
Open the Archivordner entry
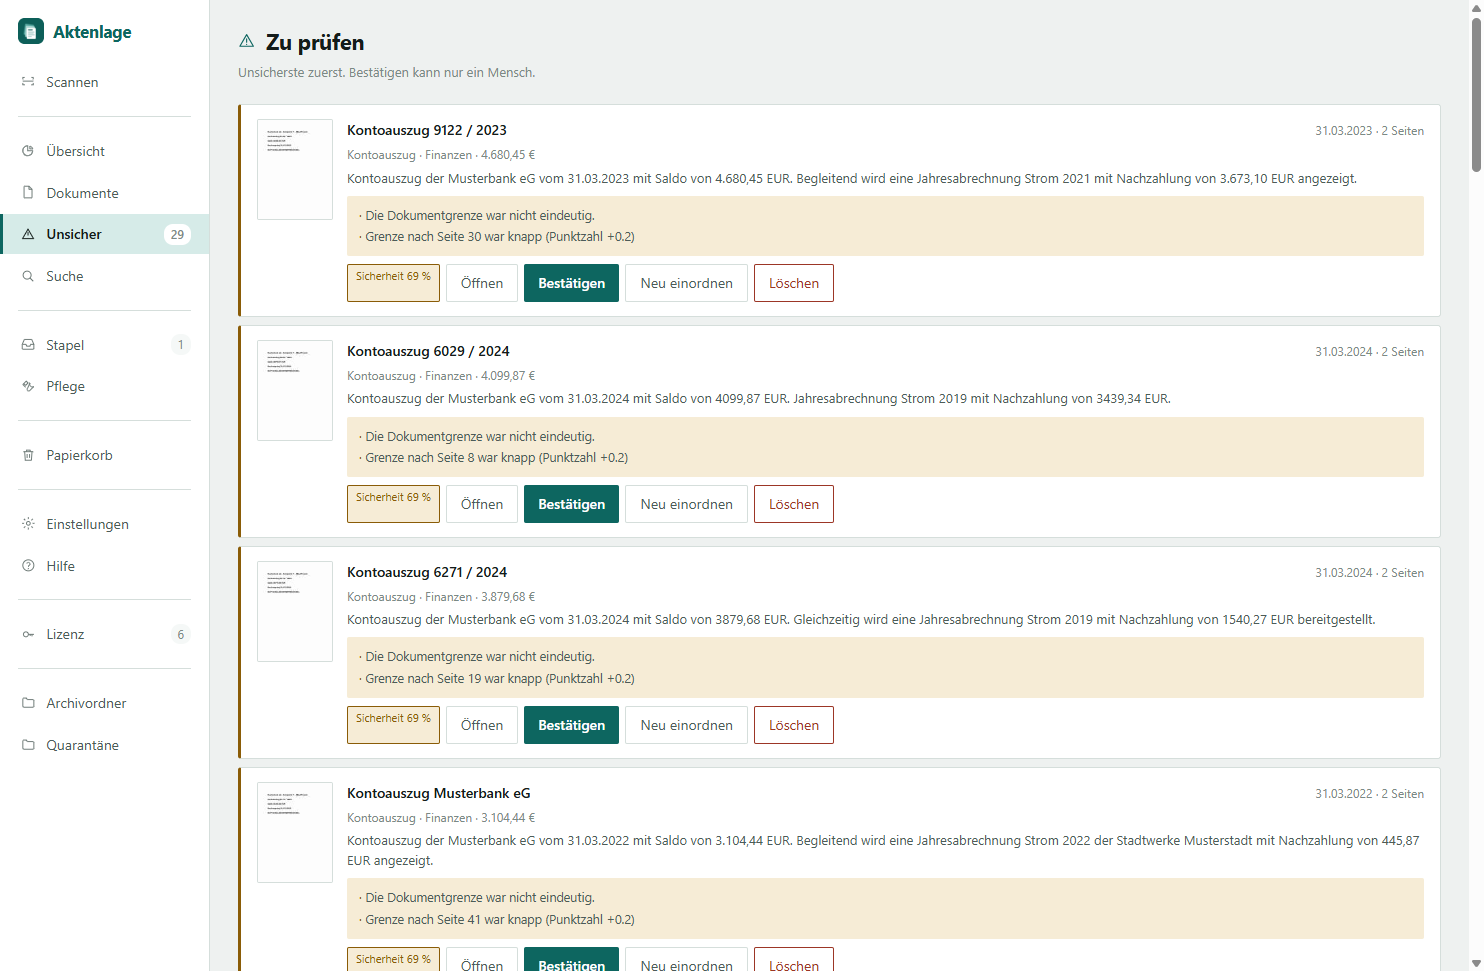point(104,703)
